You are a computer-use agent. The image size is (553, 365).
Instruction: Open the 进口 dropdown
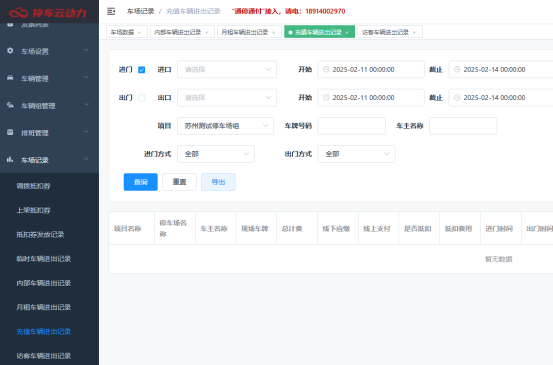click(227, 69)
